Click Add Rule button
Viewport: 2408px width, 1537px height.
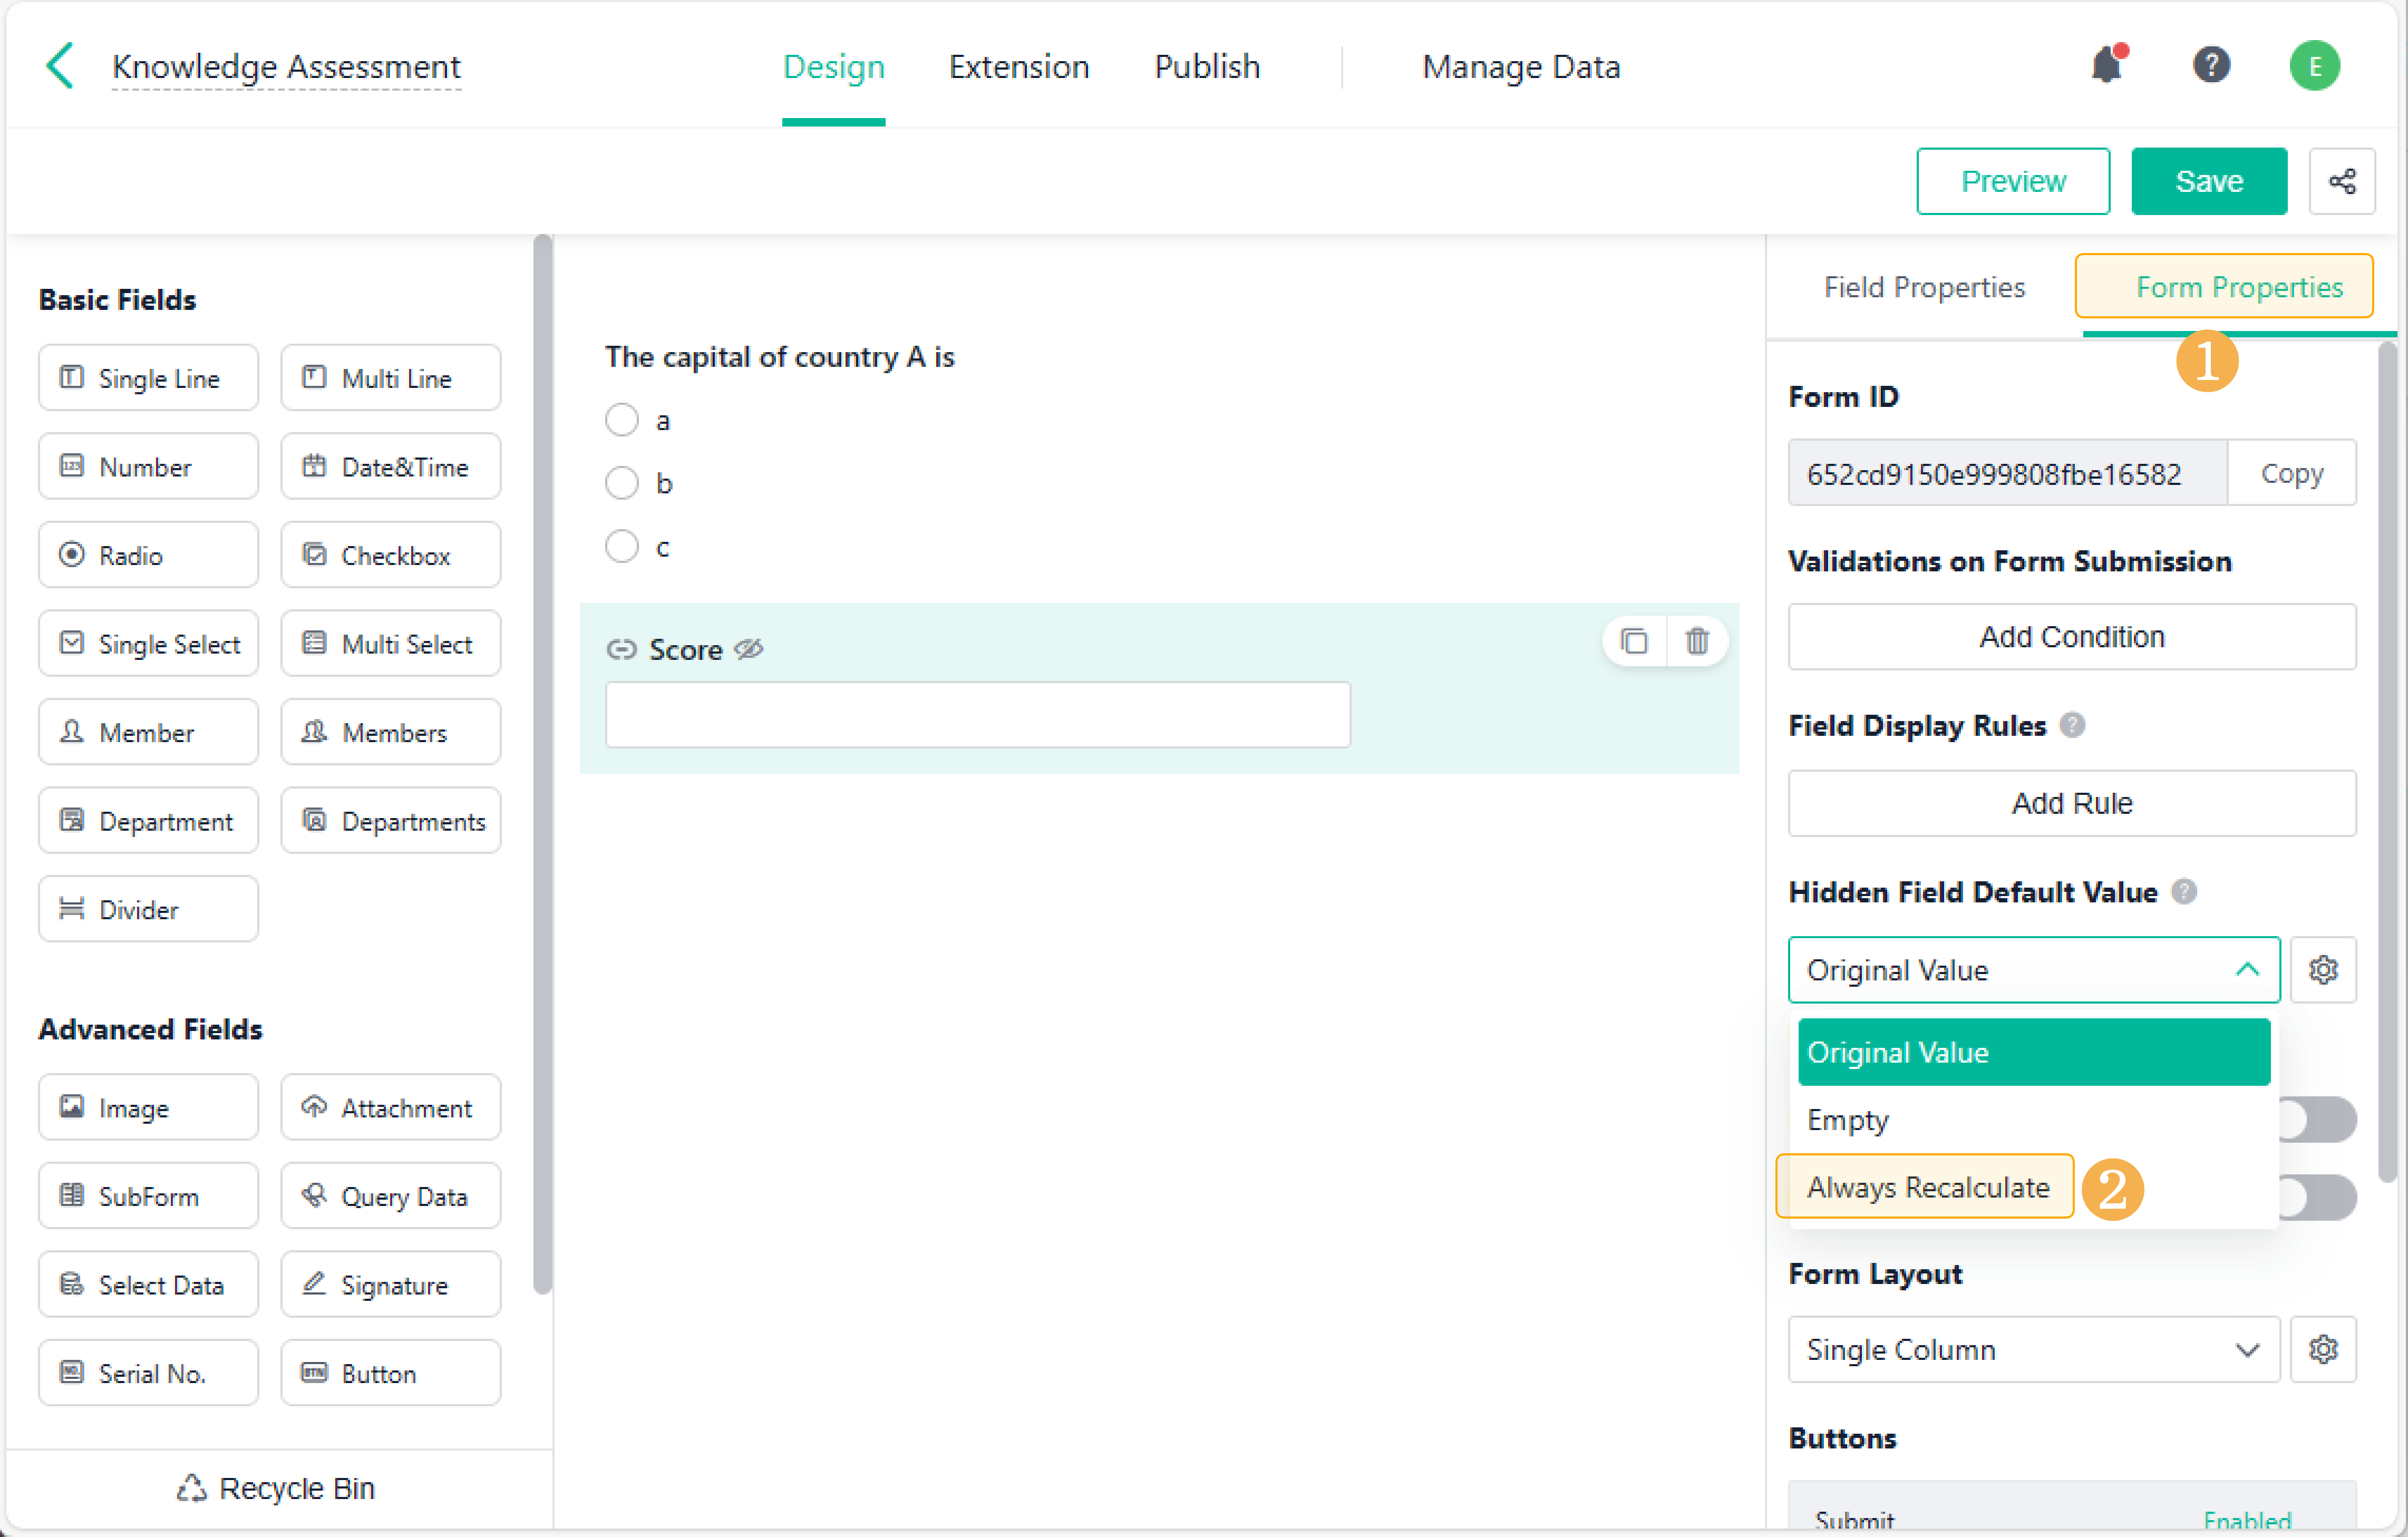[2072, 803]
